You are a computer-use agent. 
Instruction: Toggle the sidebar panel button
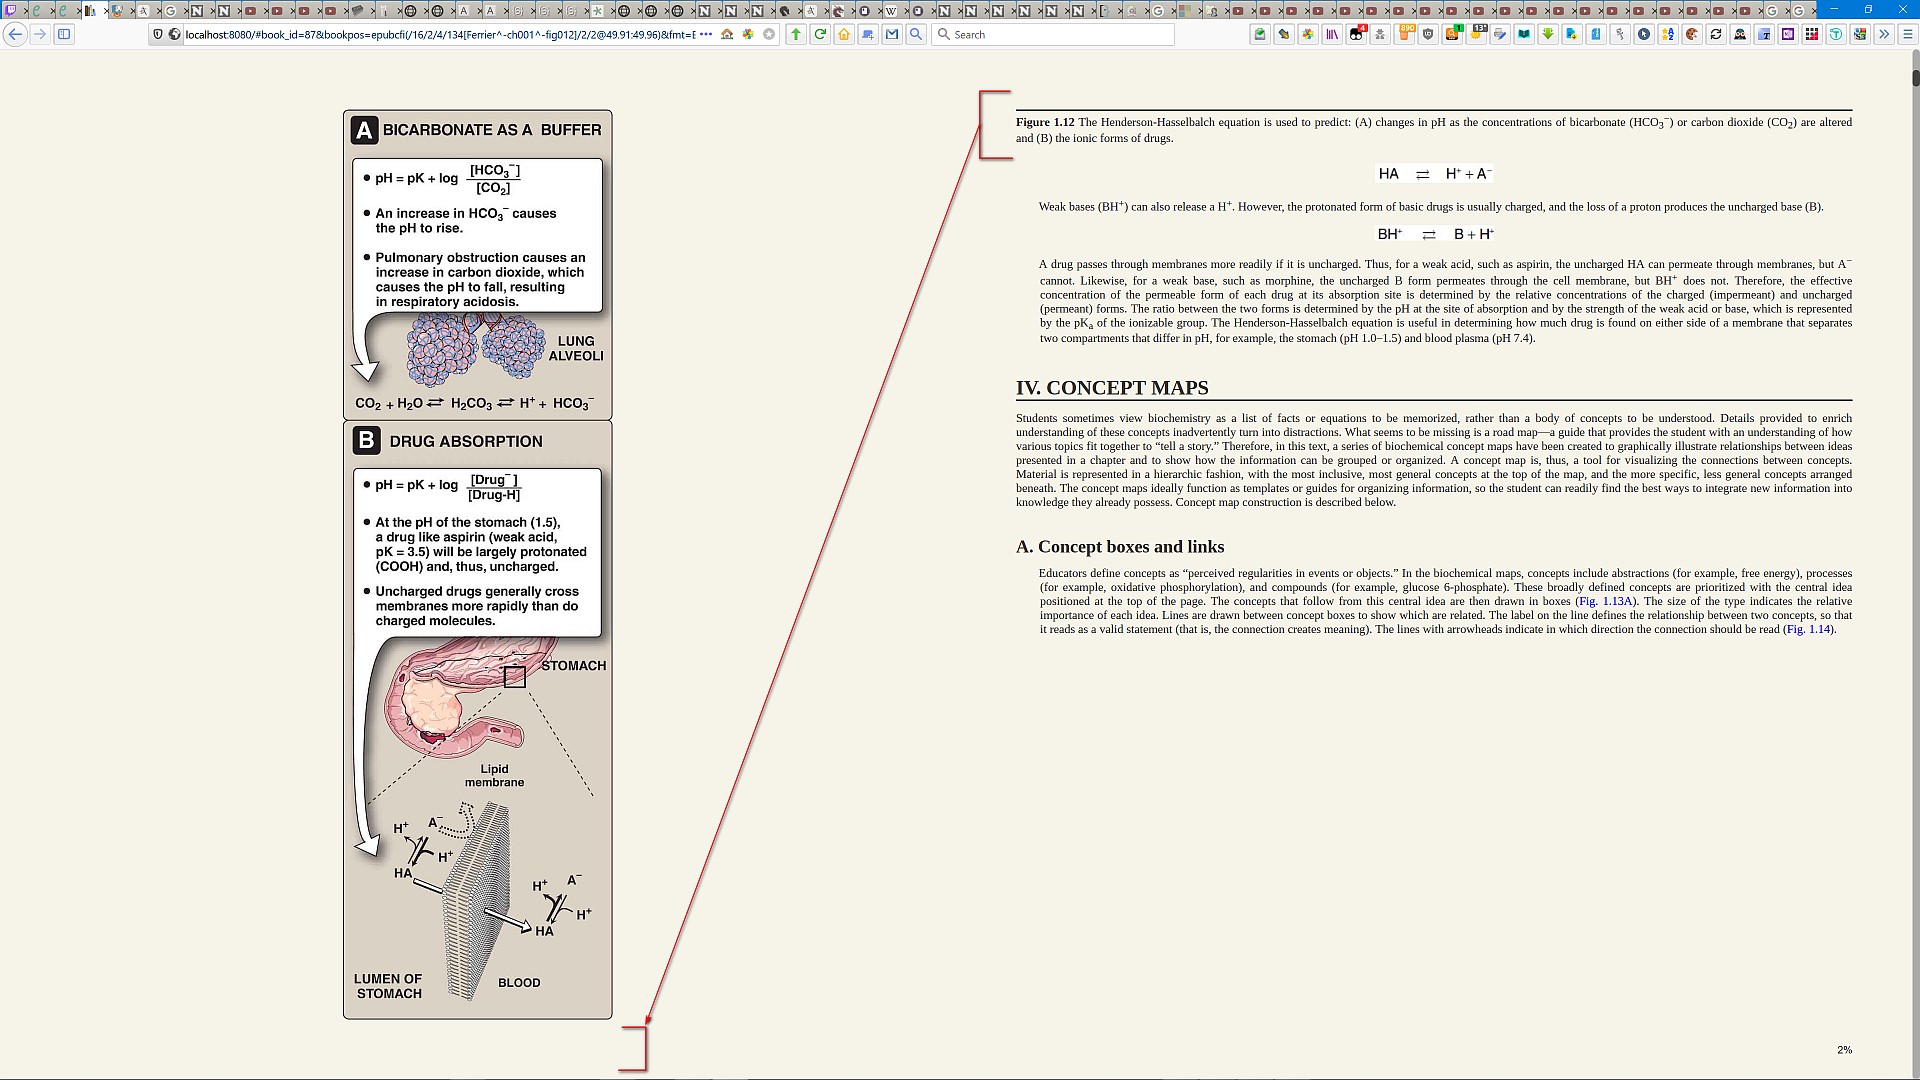pyautogui.click(x=64, y=34)
